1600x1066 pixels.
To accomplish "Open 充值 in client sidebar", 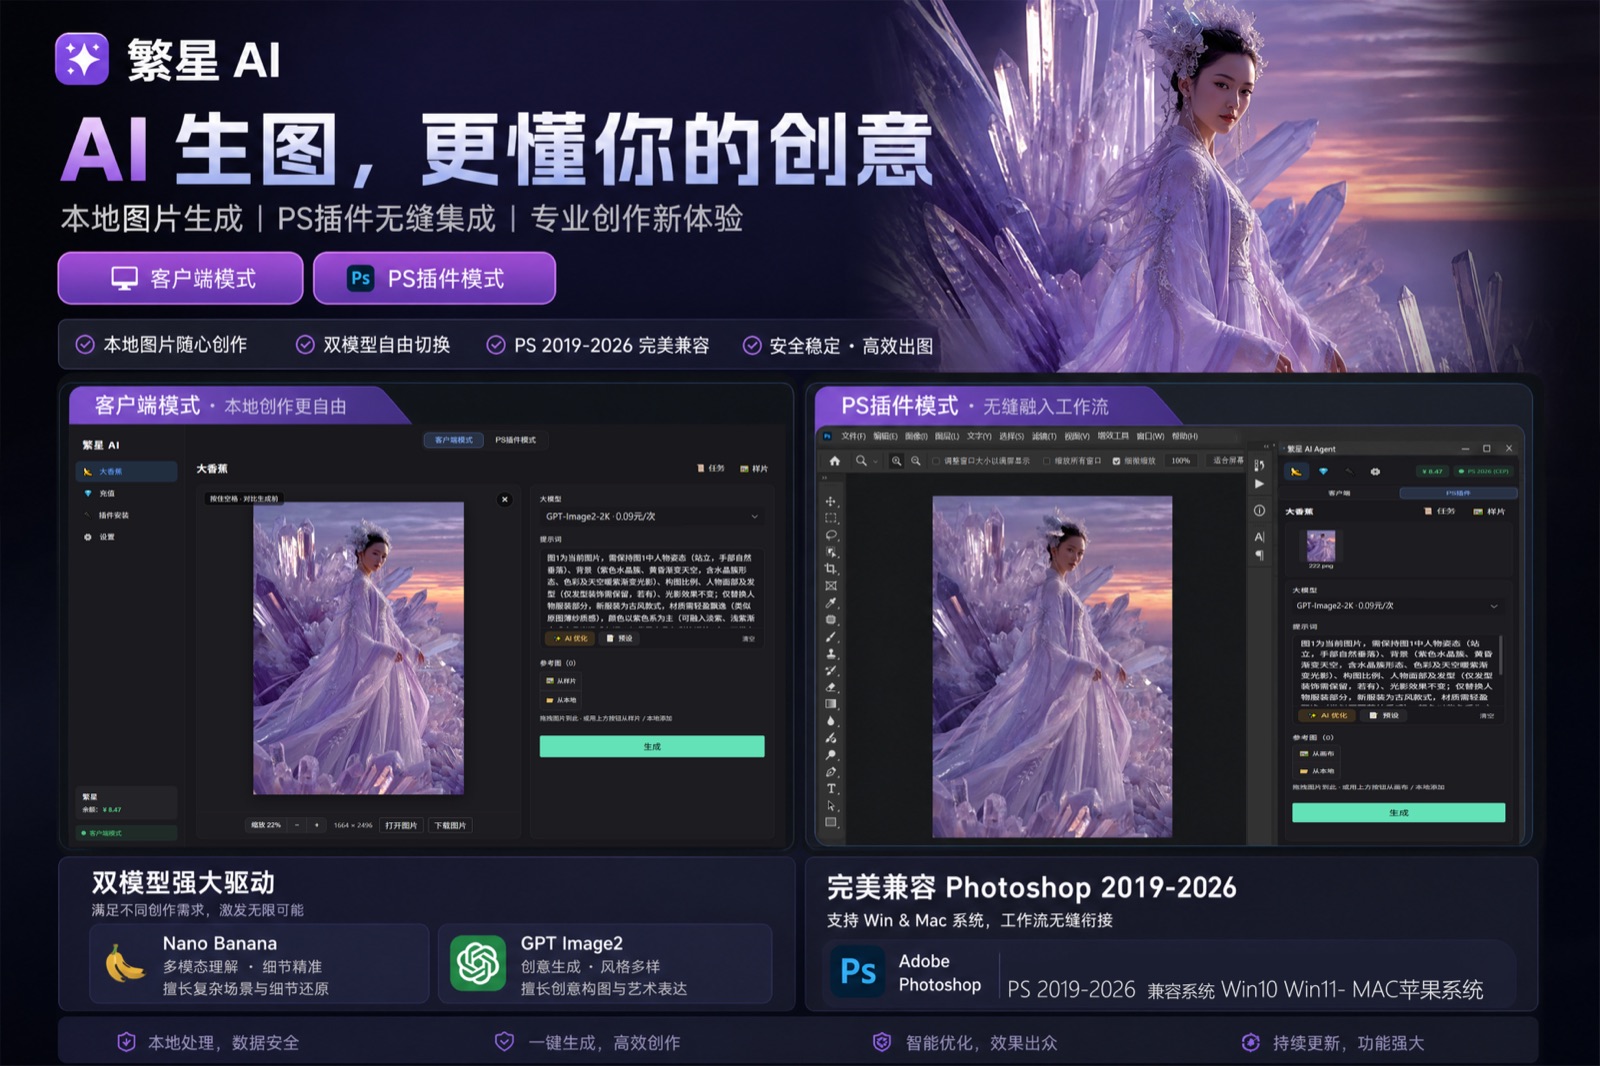I will point(126,493).
